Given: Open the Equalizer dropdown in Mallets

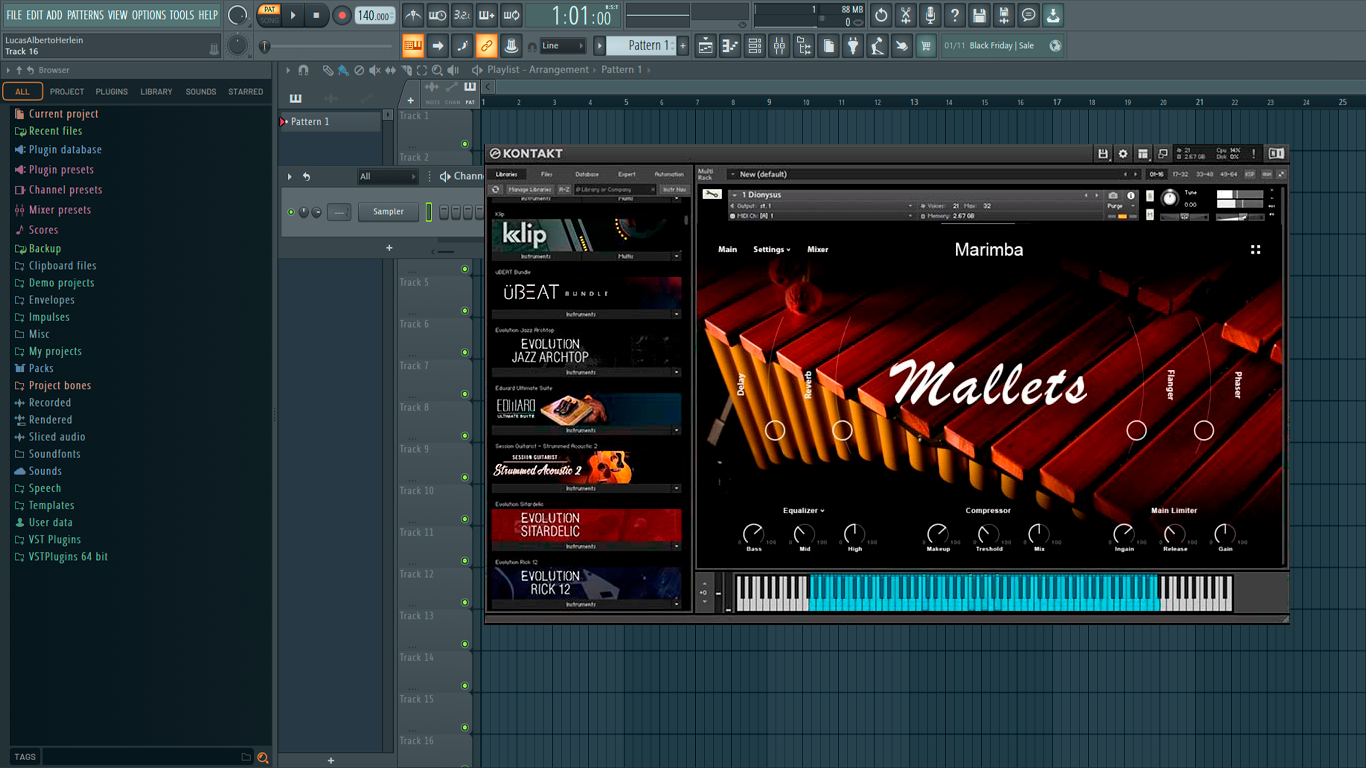Looking at the screenshot, I should click(x=803, y=510).
